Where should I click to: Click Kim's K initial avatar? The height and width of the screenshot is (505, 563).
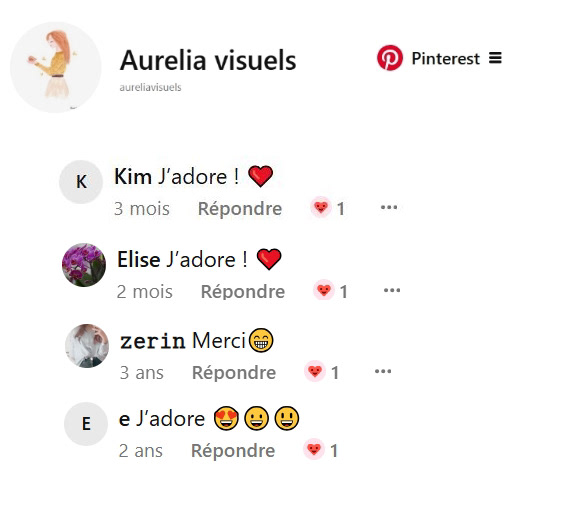81,182
